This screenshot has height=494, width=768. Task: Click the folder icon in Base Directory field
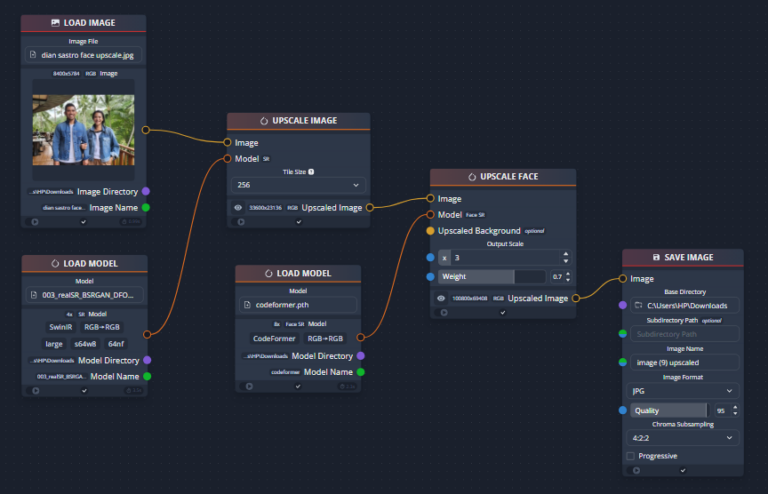[638, 305]
